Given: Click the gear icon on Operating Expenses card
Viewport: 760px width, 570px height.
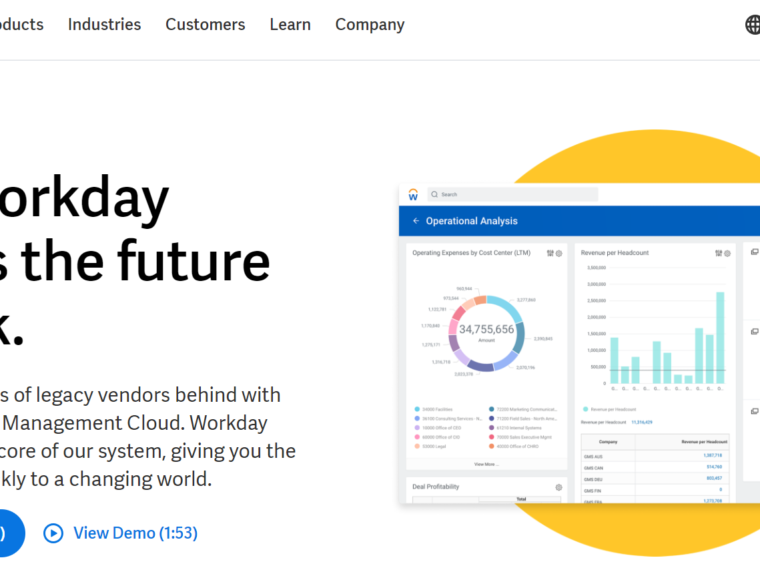Looking at the screenshot, I should (559, 253).
